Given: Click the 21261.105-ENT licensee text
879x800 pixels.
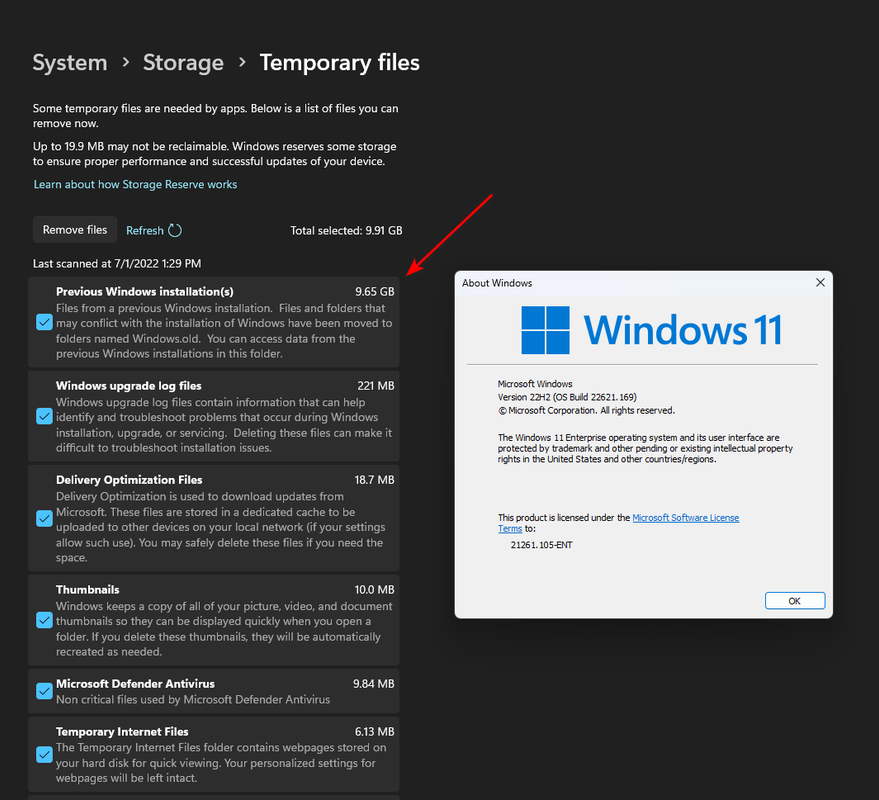Looking at the screenshot, I should (542, 545).
